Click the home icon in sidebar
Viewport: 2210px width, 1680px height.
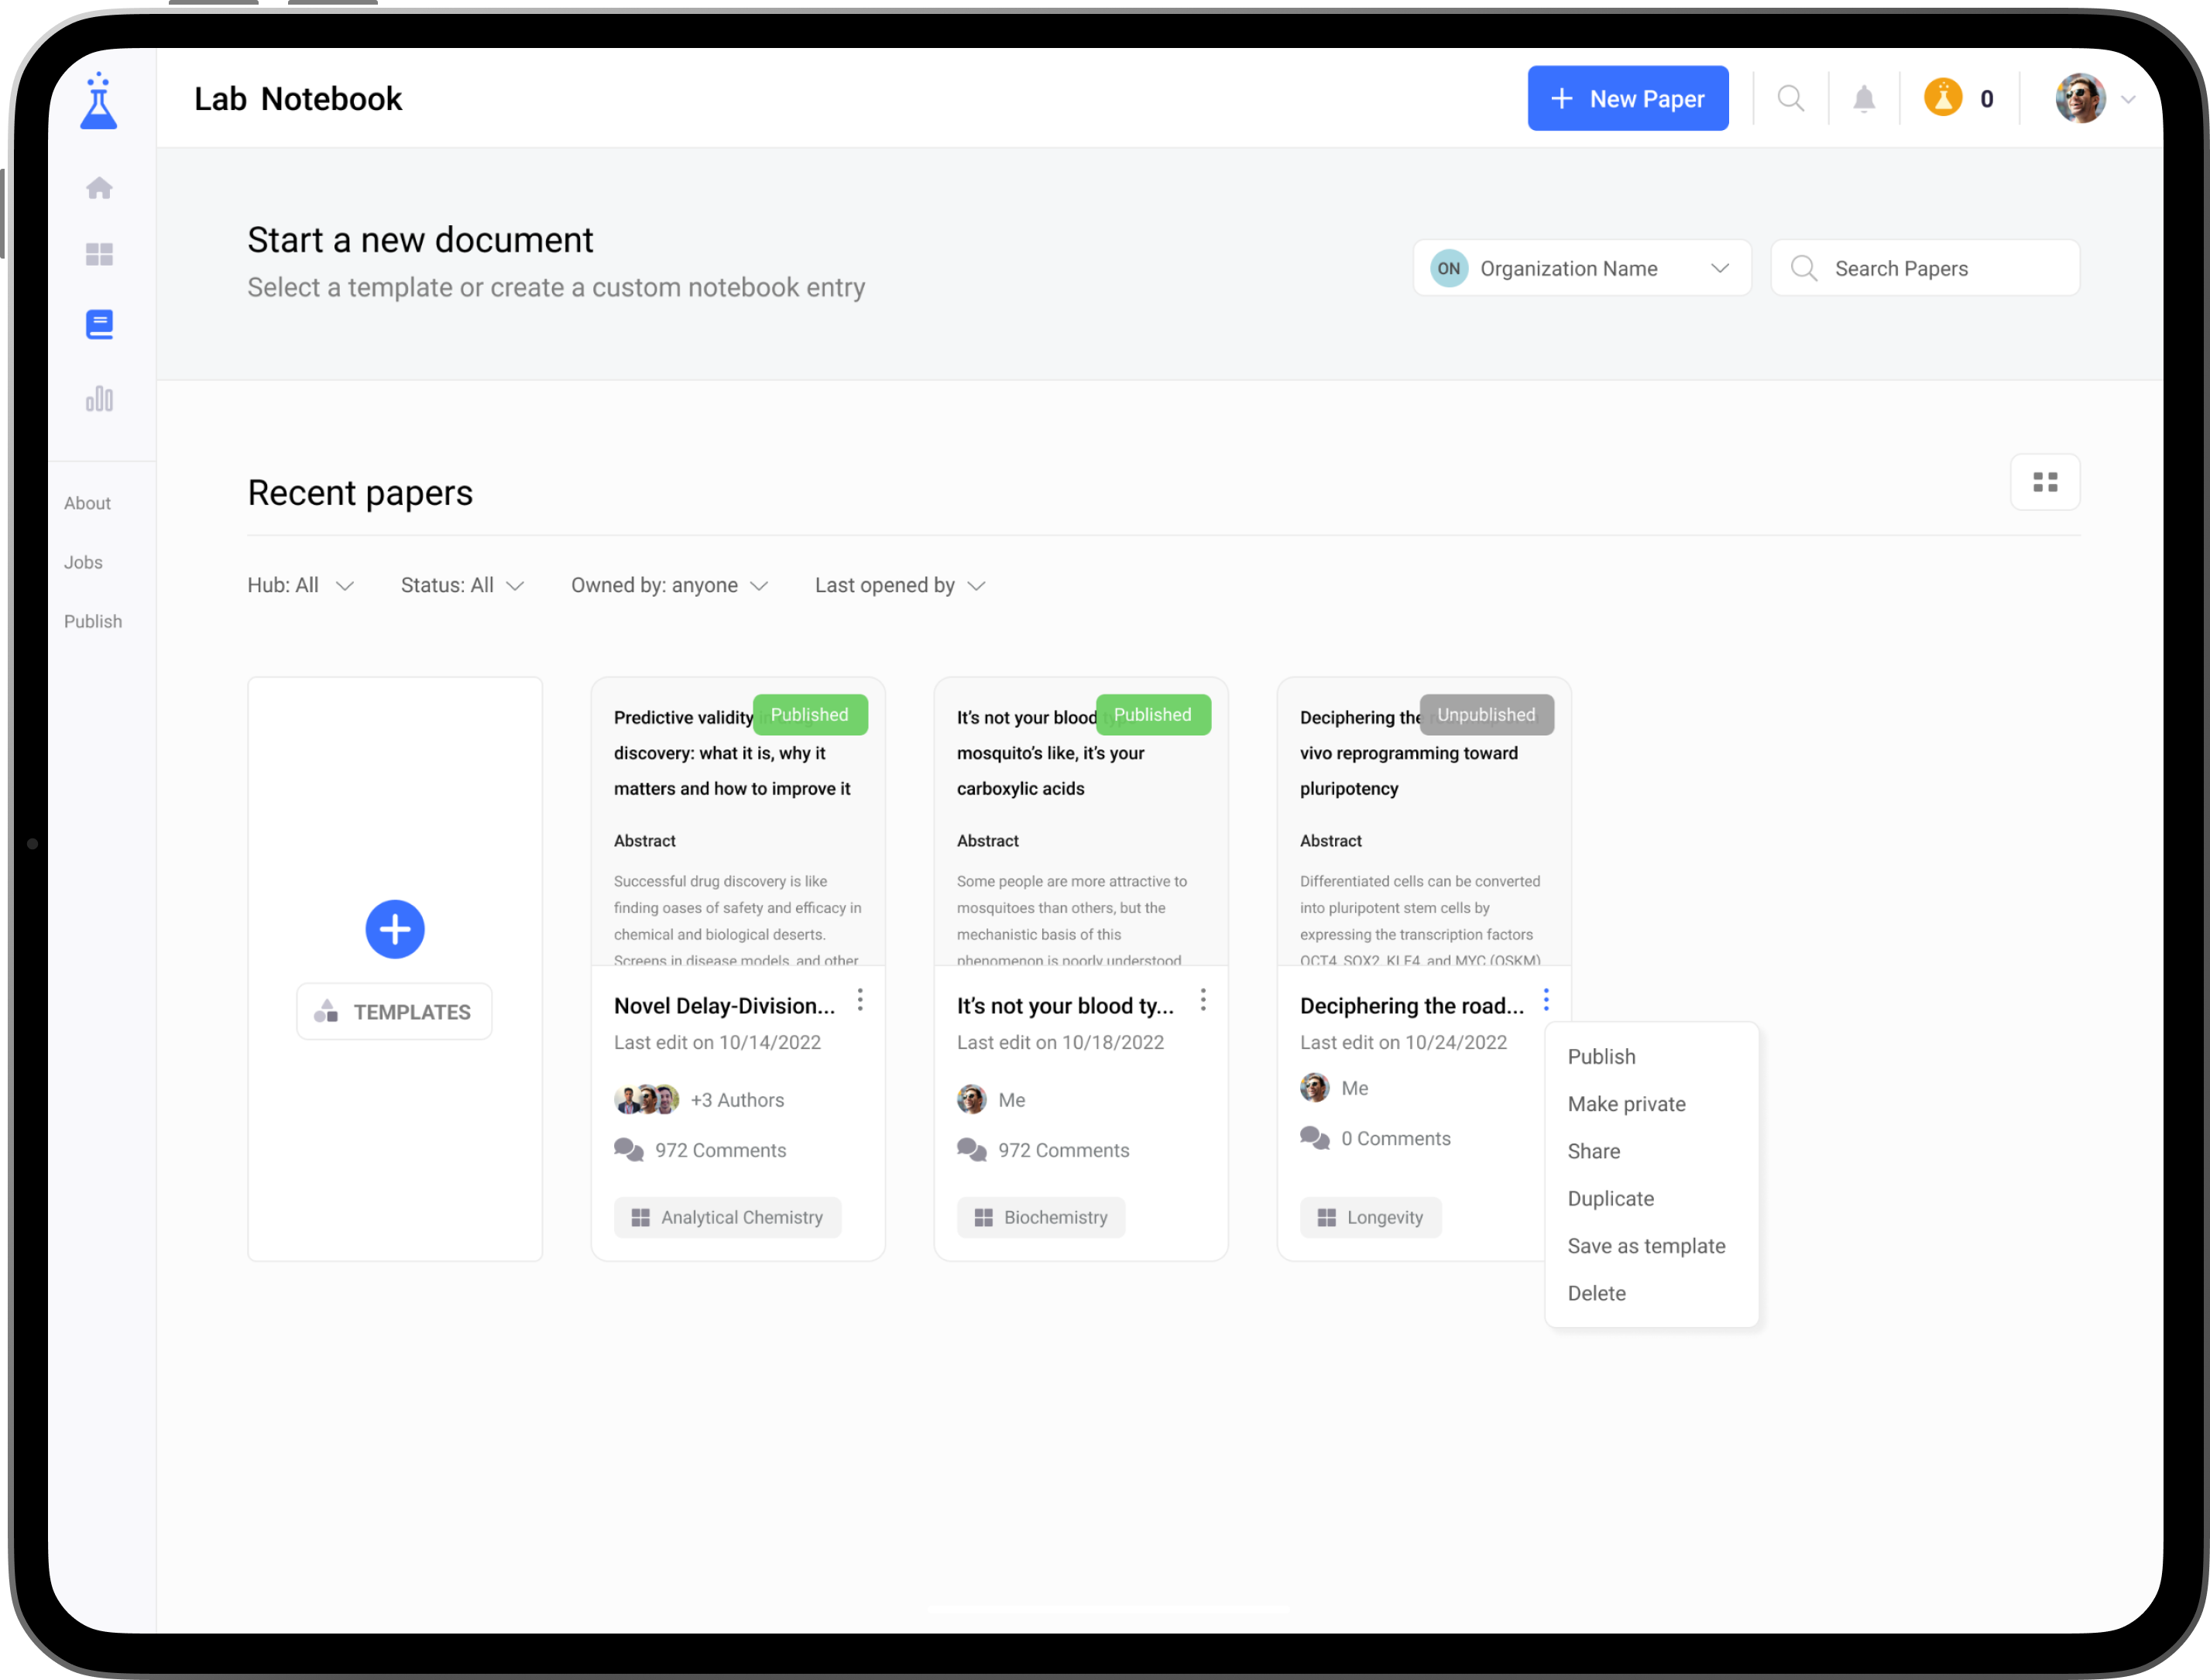(x=99, y=188)
